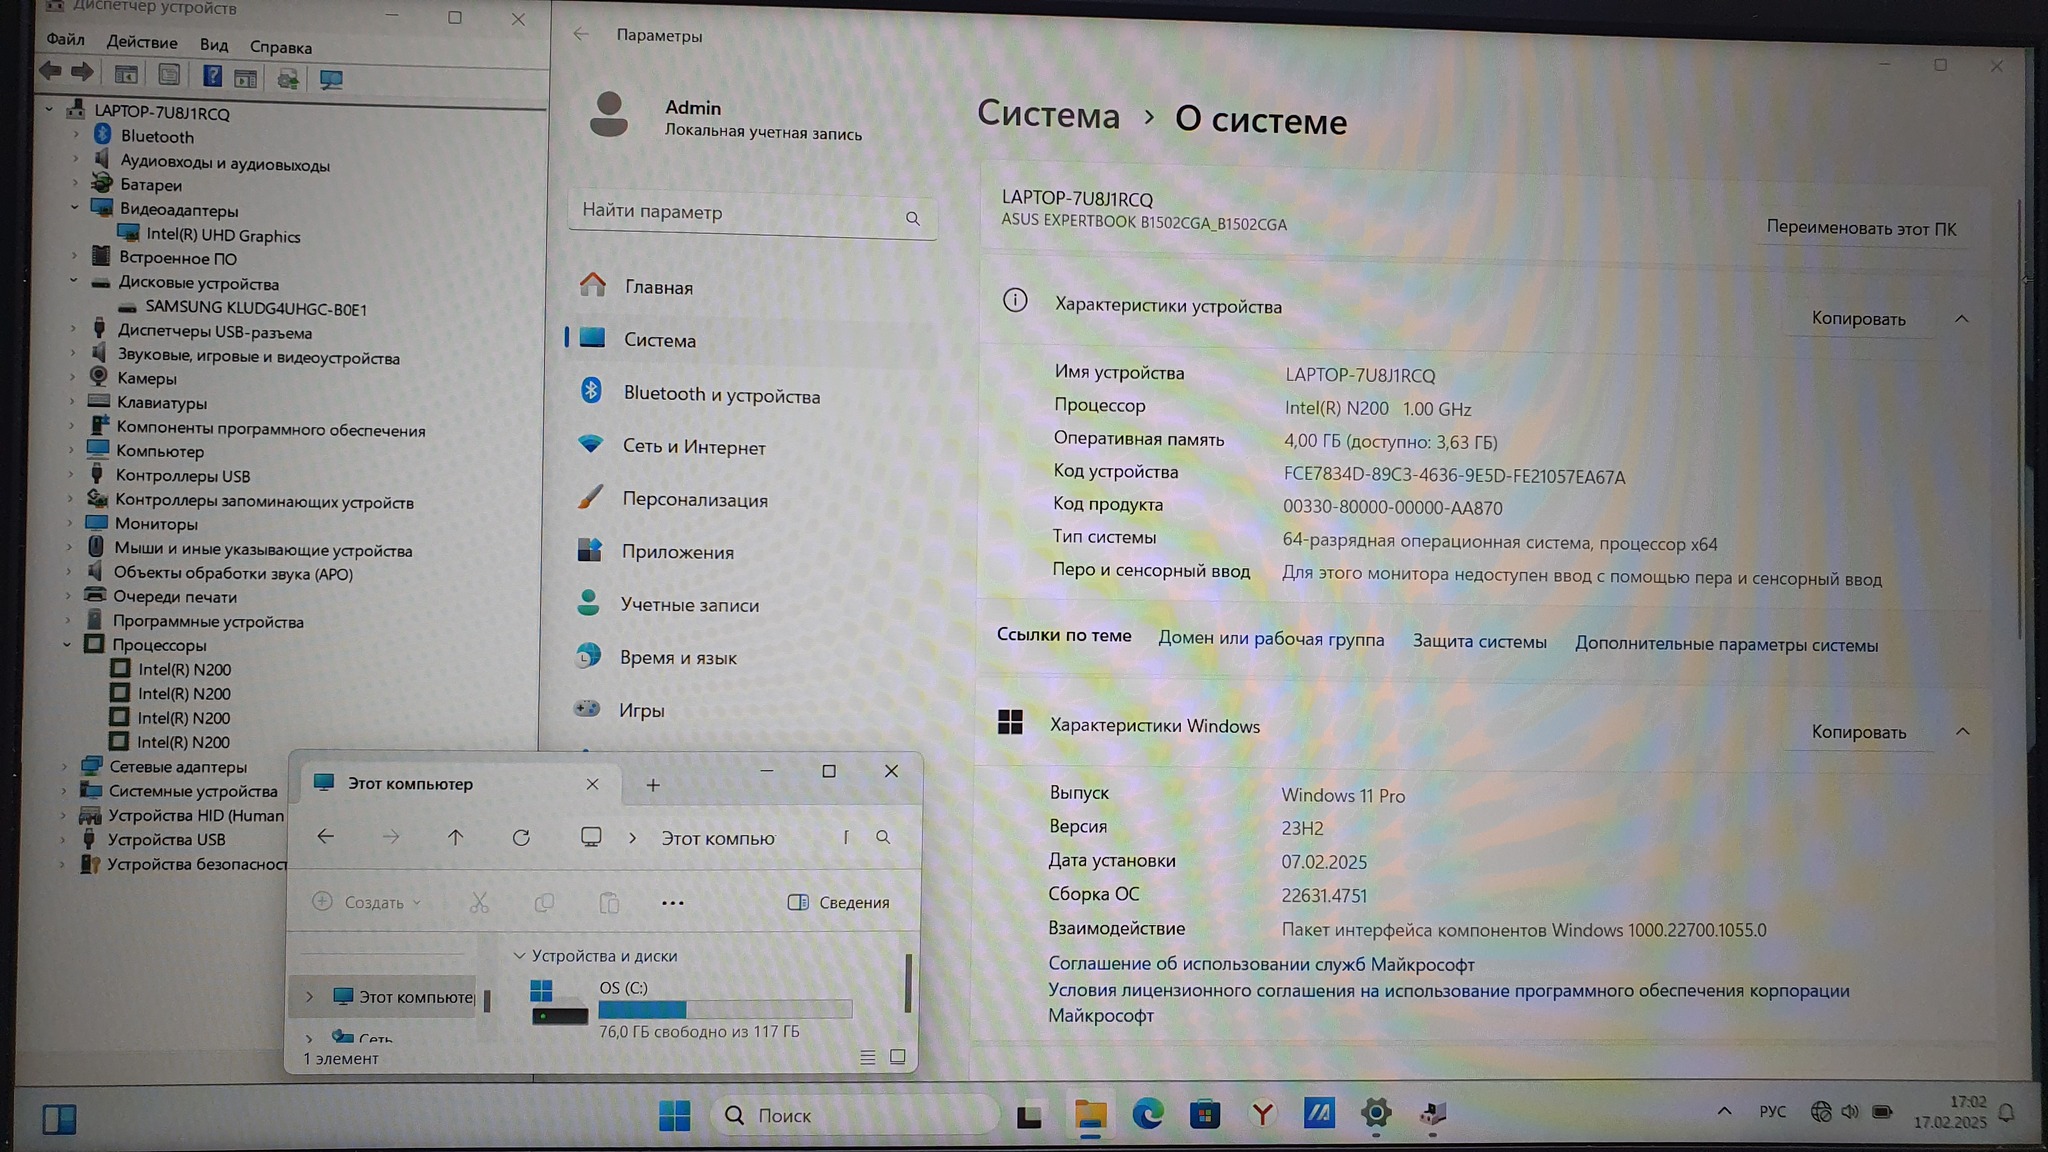Click the Cut scissors icon in Explorer
The height and width of the screenshot is (1152, 2048).
point(479,903)
